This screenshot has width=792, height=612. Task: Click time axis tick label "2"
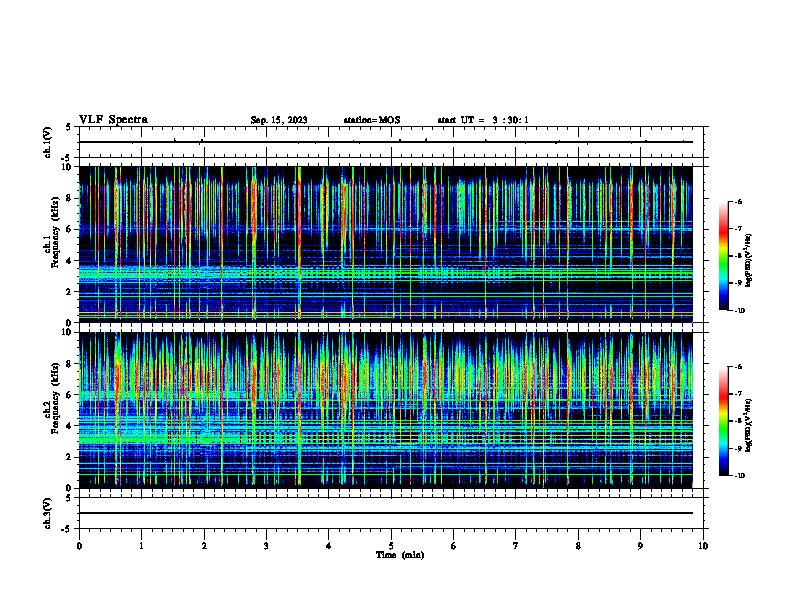(204, 546)
